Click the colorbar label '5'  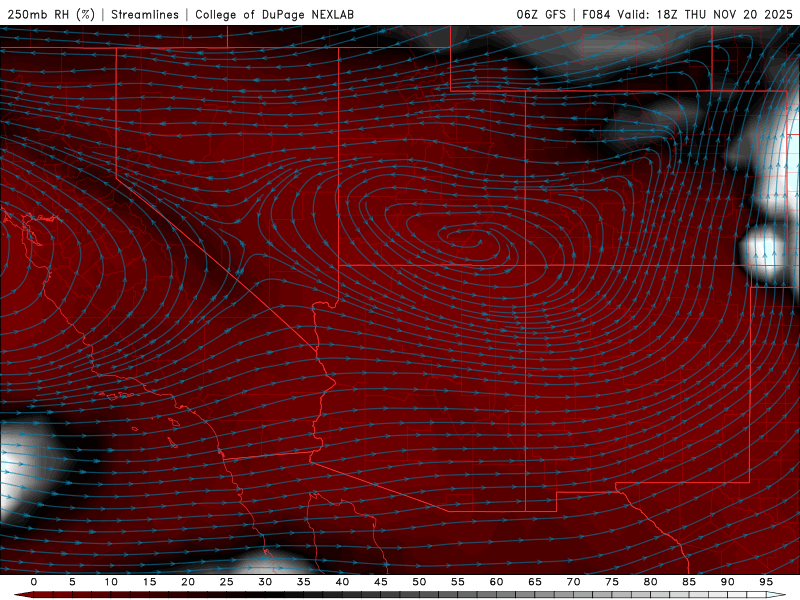coord(72,582)
